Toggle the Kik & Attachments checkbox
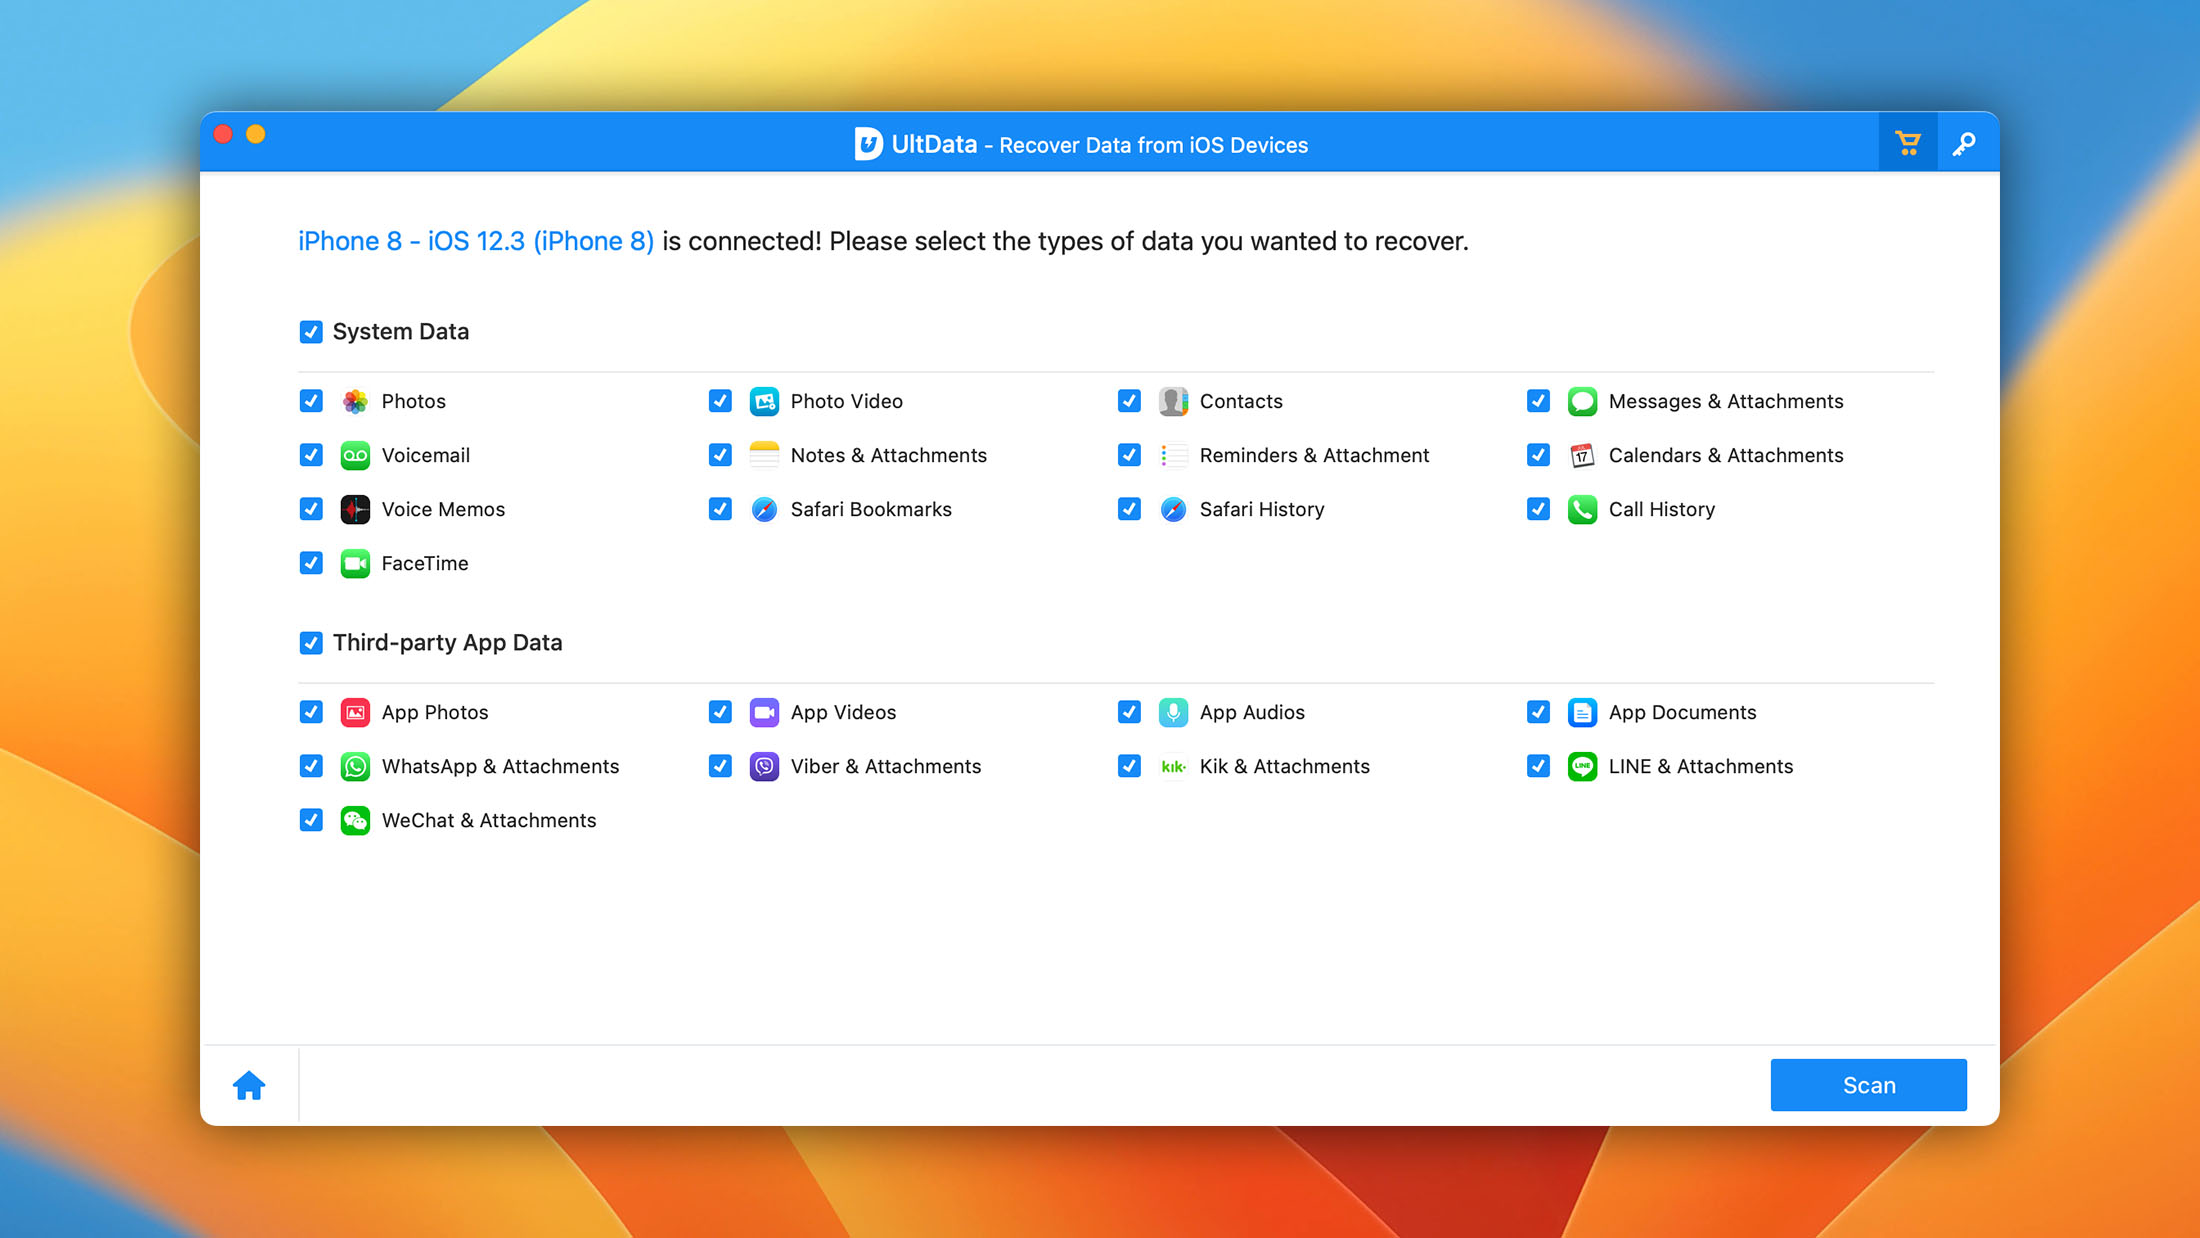Screen dimensions: 2200x1238 pyautogui.click(x=1129, y=766)
